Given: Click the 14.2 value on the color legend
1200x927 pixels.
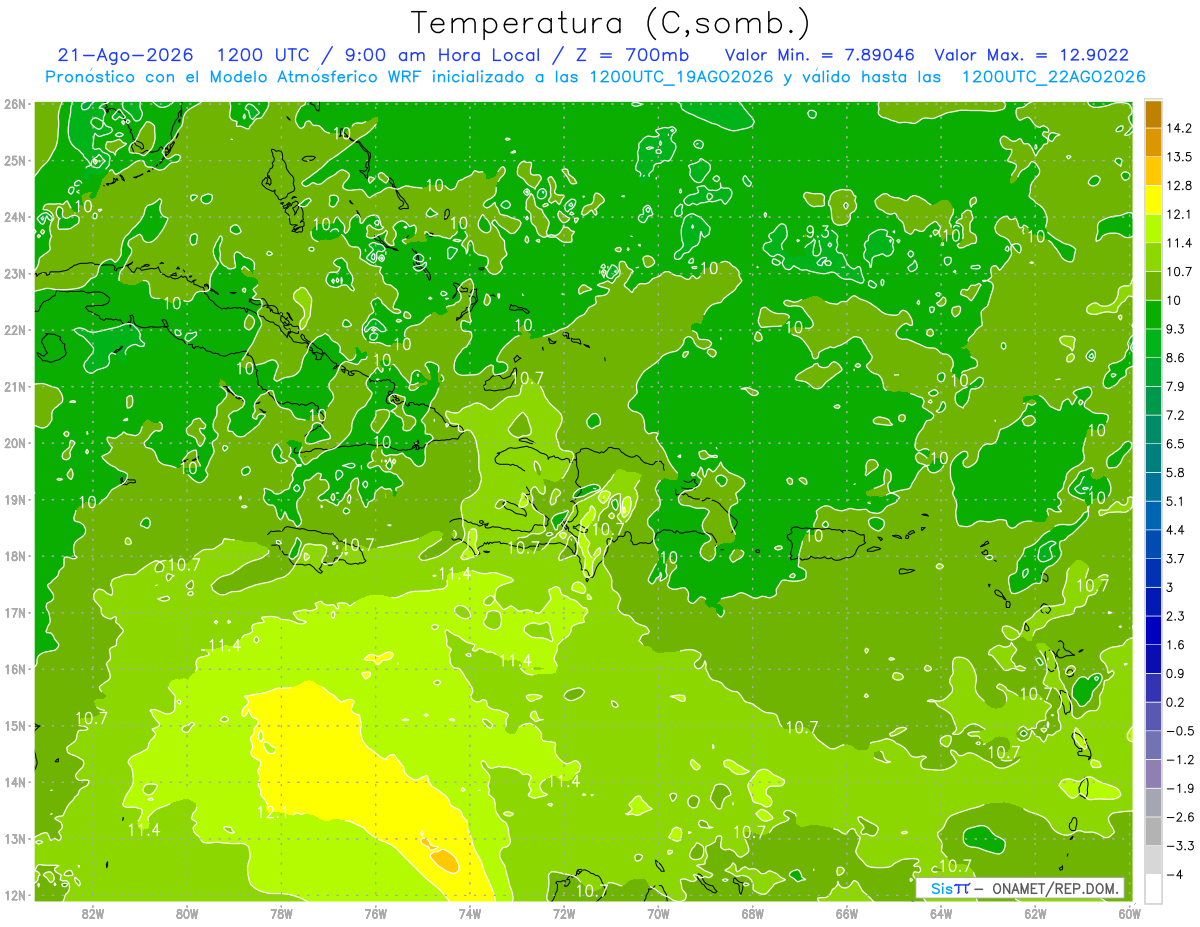Looking at the screenshot, I should point(1179,128).
